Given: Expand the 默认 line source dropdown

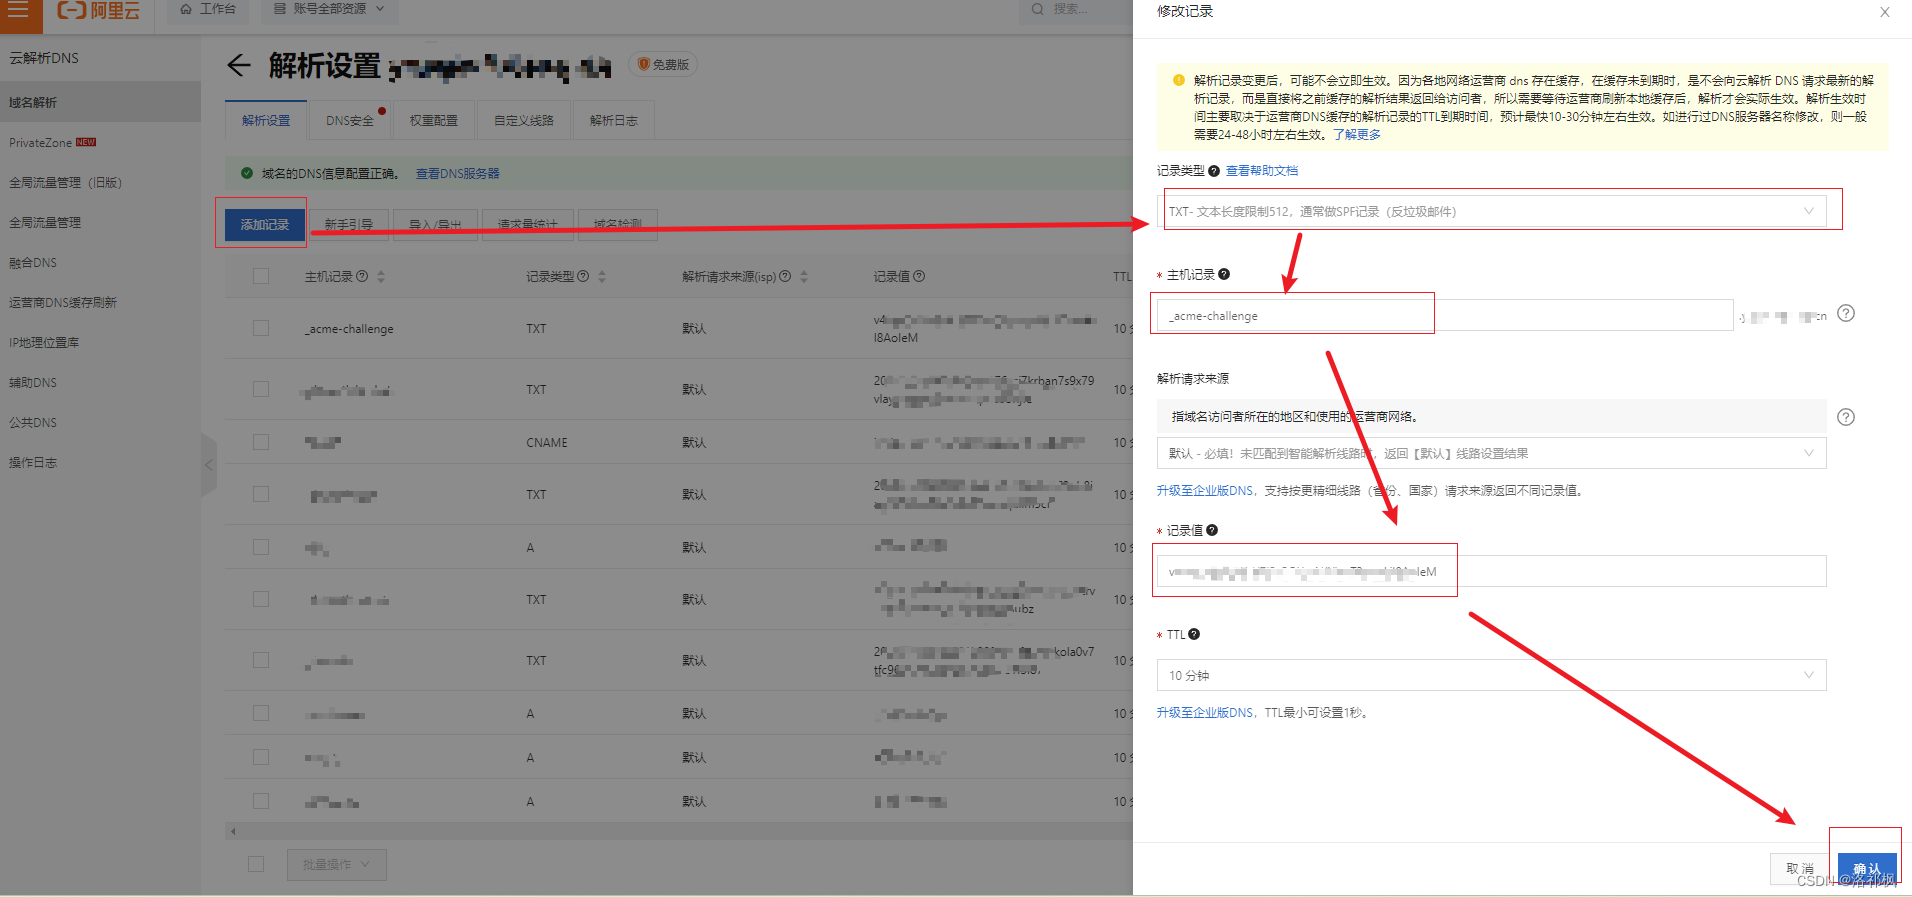Looking at the screenshot, I should 1492,453.
